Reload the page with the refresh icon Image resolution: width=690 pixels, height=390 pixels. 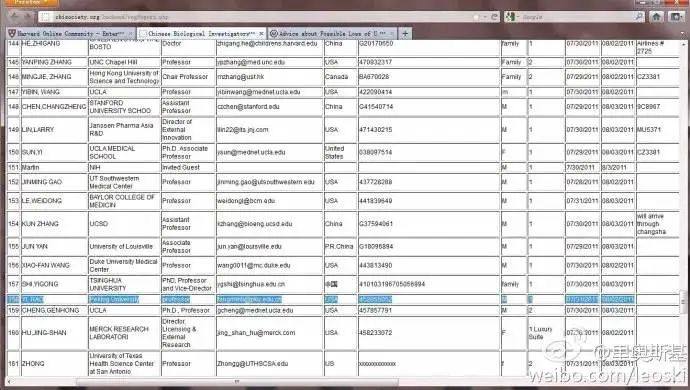[x=495, y=17]
